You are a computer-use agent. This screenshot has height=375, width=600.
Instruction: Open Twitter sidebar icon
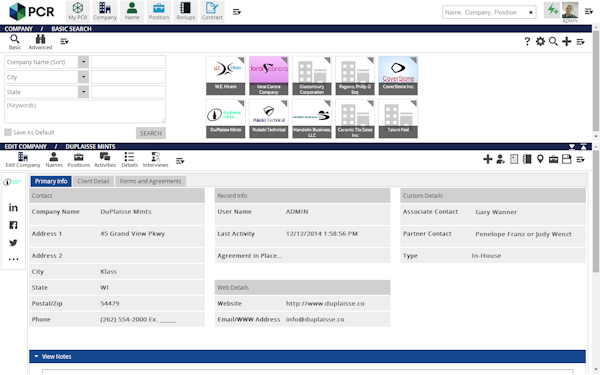pyautogui.click(x=13, y=243)
